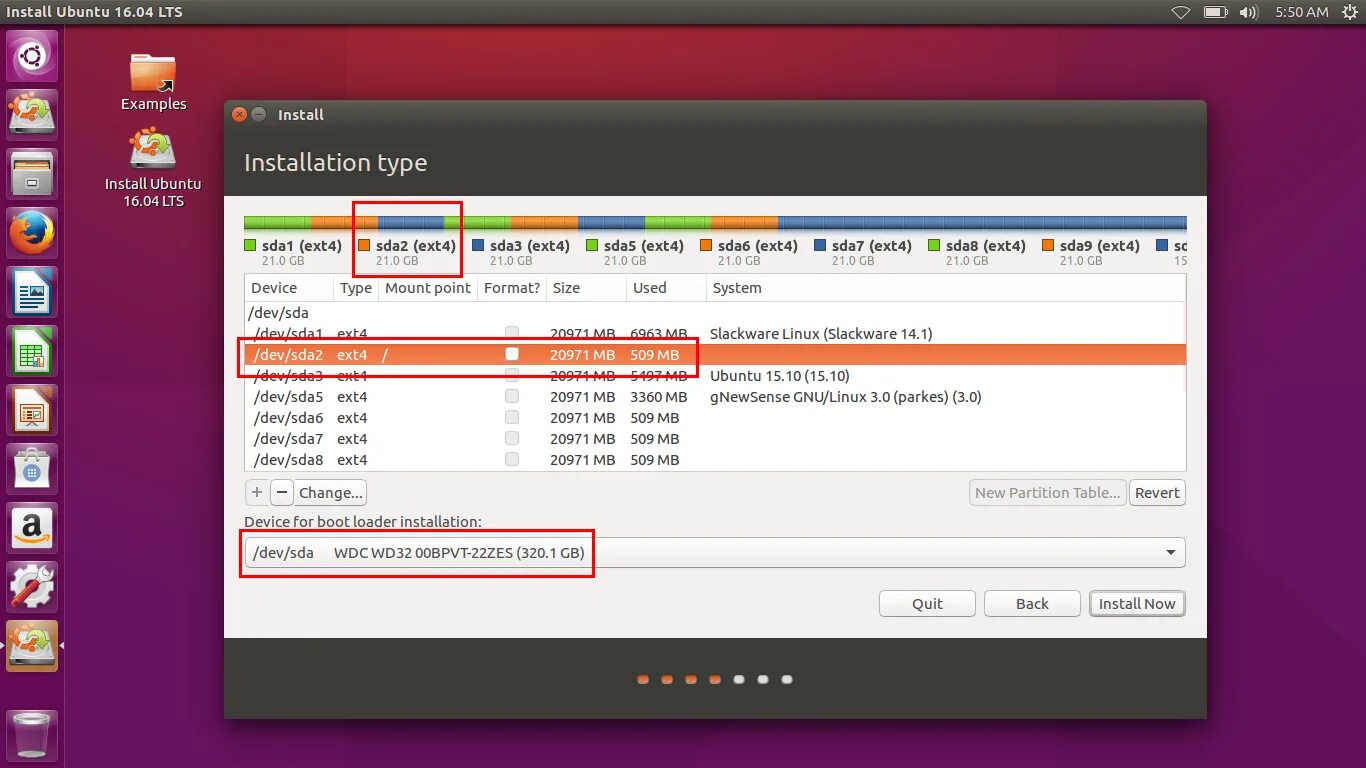Open the clock showing 5:50 AM

pos(1301,12)
